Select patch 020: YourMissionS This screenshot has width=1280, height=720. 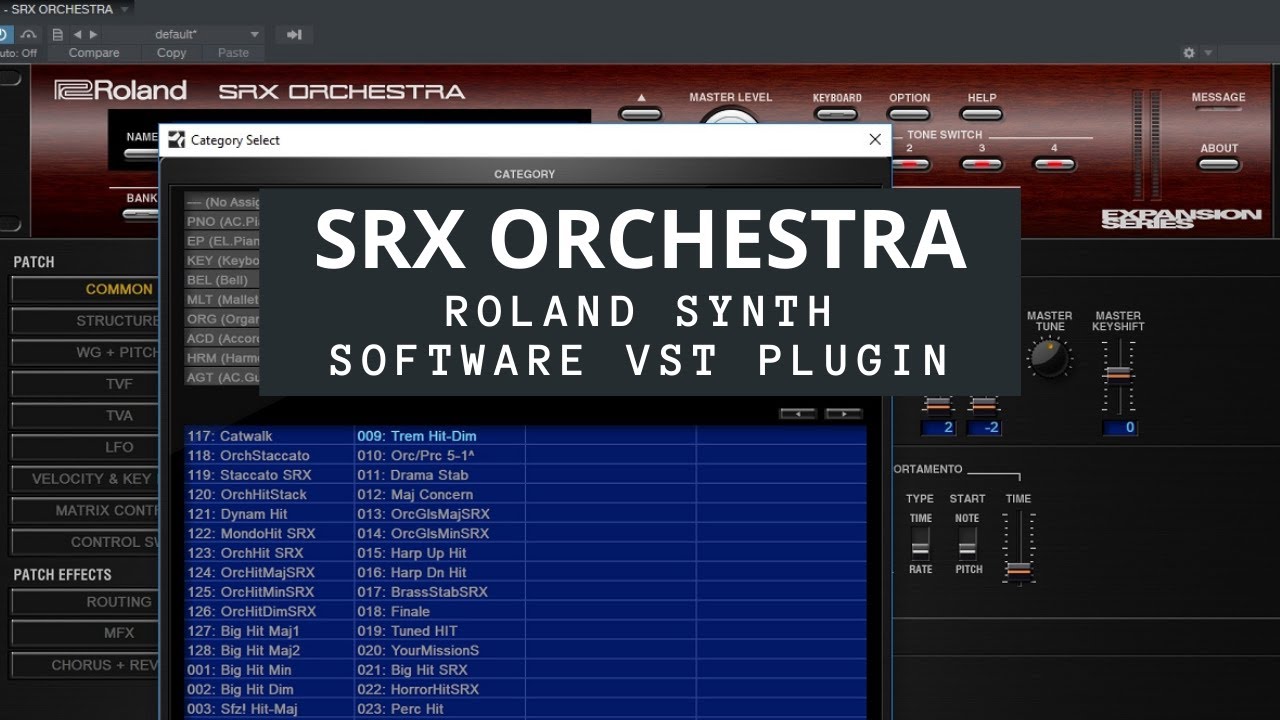click(440, 650)
